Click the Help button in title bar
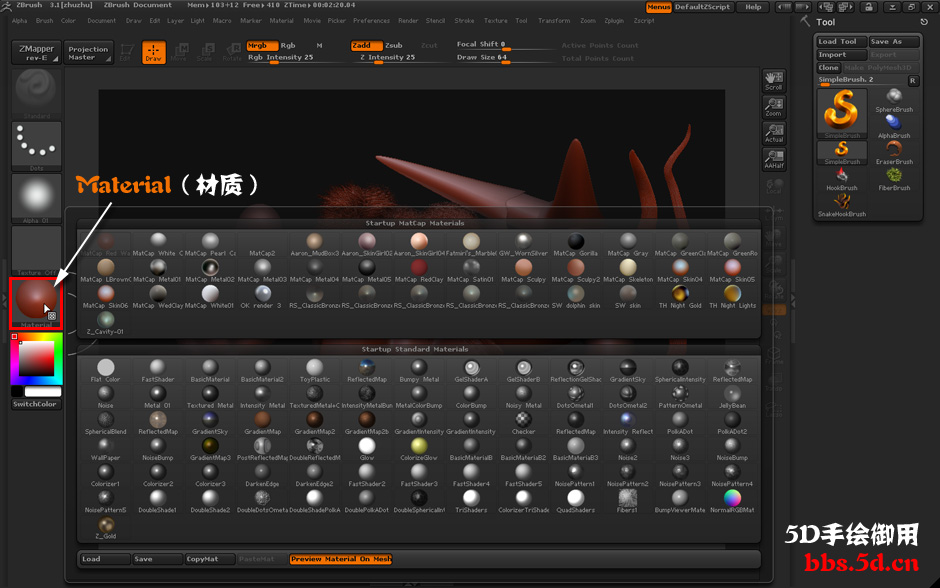 point(753,7)
